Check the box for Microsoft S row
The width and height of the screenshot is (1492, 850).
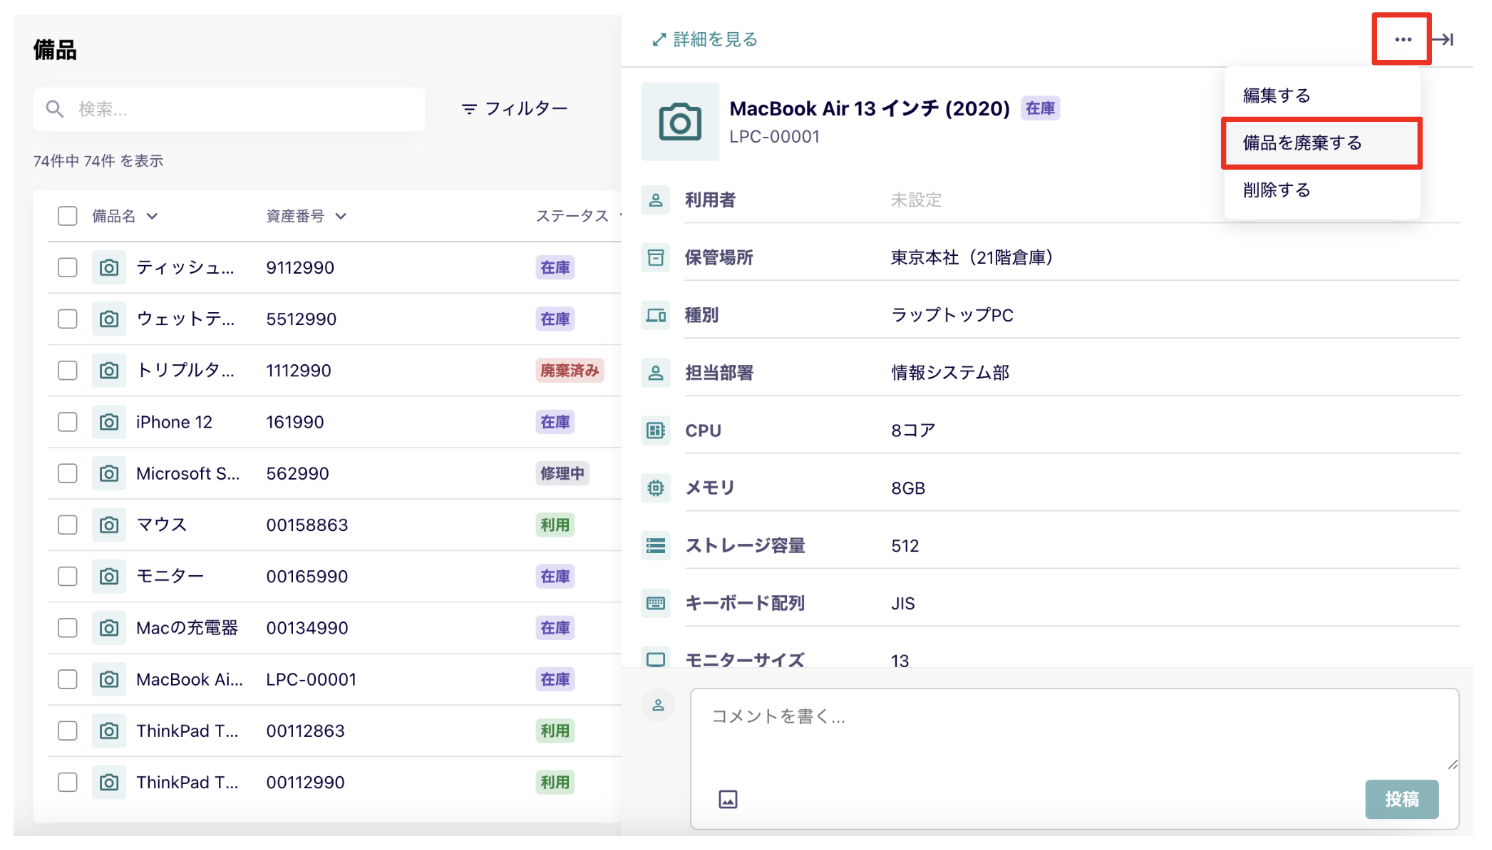tap(68, 474)
